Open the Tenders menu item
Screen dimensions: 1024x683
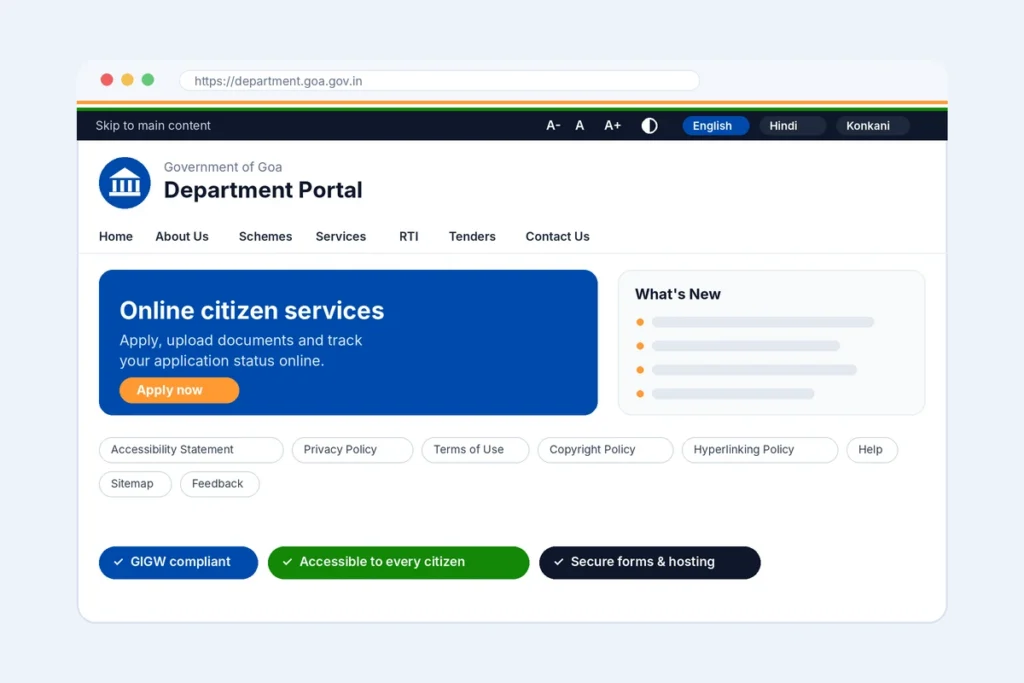[x=472, y=236]
